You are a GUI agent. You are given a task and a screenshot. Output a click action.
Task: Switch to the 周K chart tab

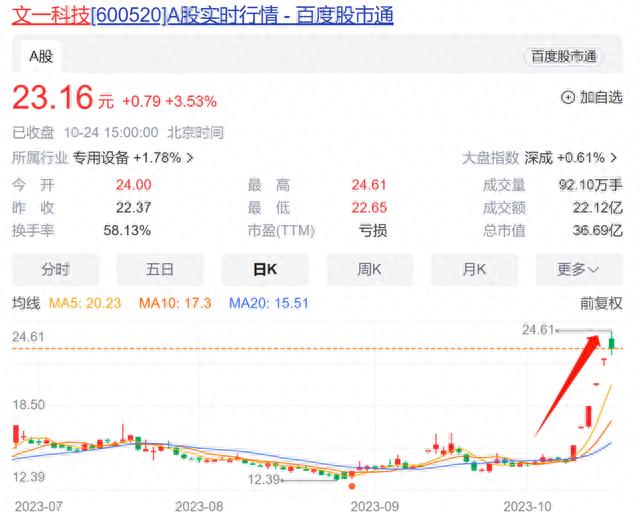click(x=369, y=269)
